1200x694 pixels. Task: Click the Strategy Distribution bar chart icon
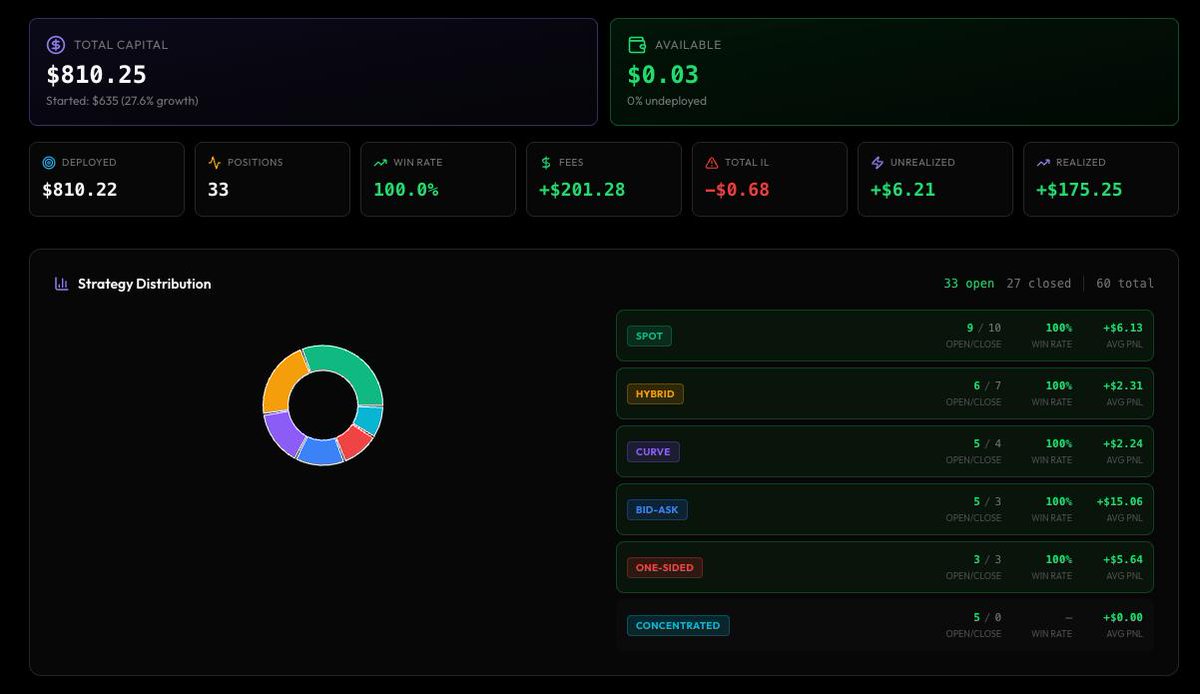61,284
